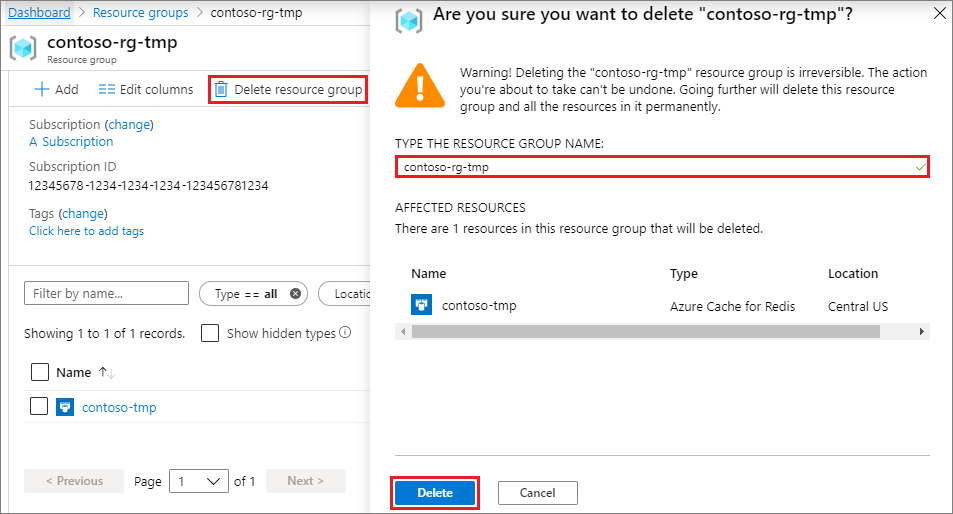Click the trash icon for Delete resource group
The height and width of the screenshot is (514, 953).
[x=221, y=89]
